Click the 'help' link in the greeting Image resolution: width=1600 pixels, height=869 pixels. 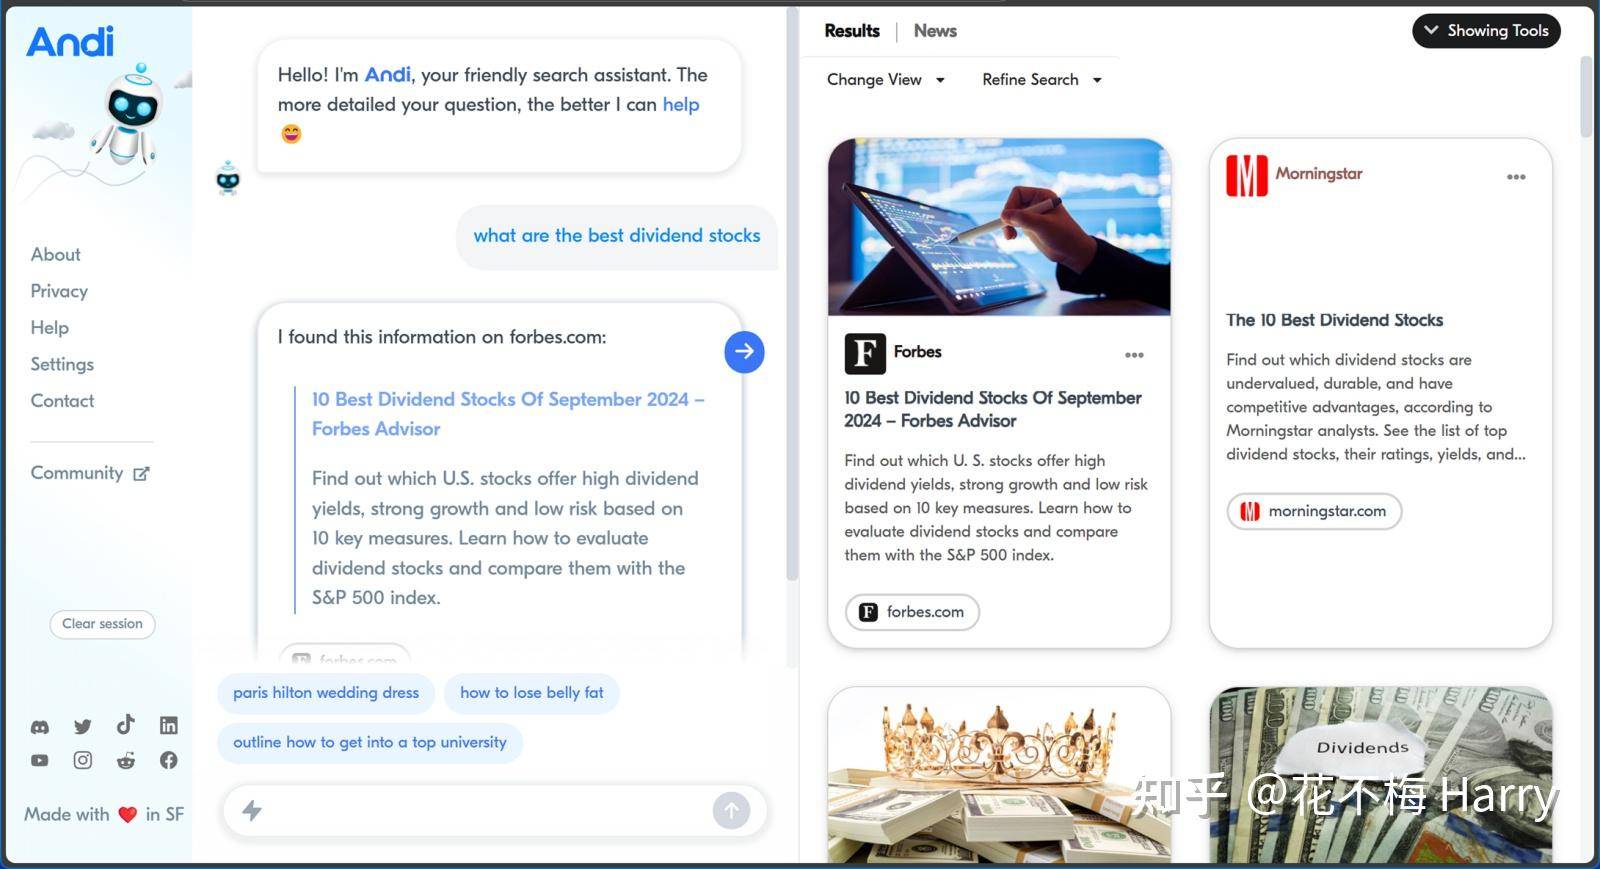tap(681, 105)
